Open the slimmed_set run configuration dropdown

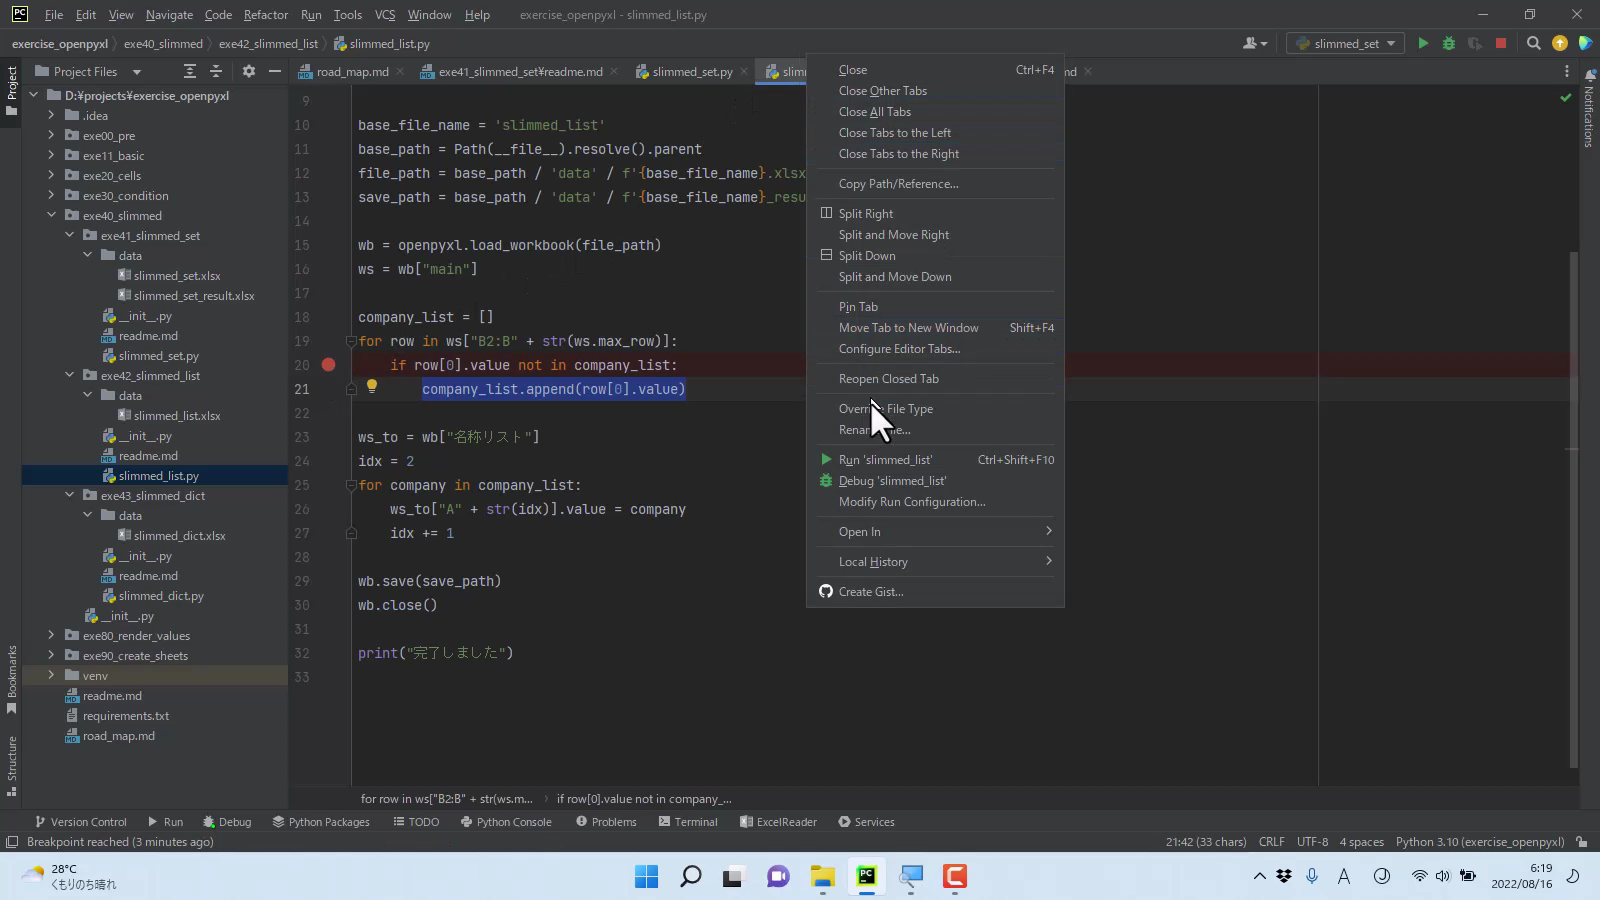tap(1346, 43)
